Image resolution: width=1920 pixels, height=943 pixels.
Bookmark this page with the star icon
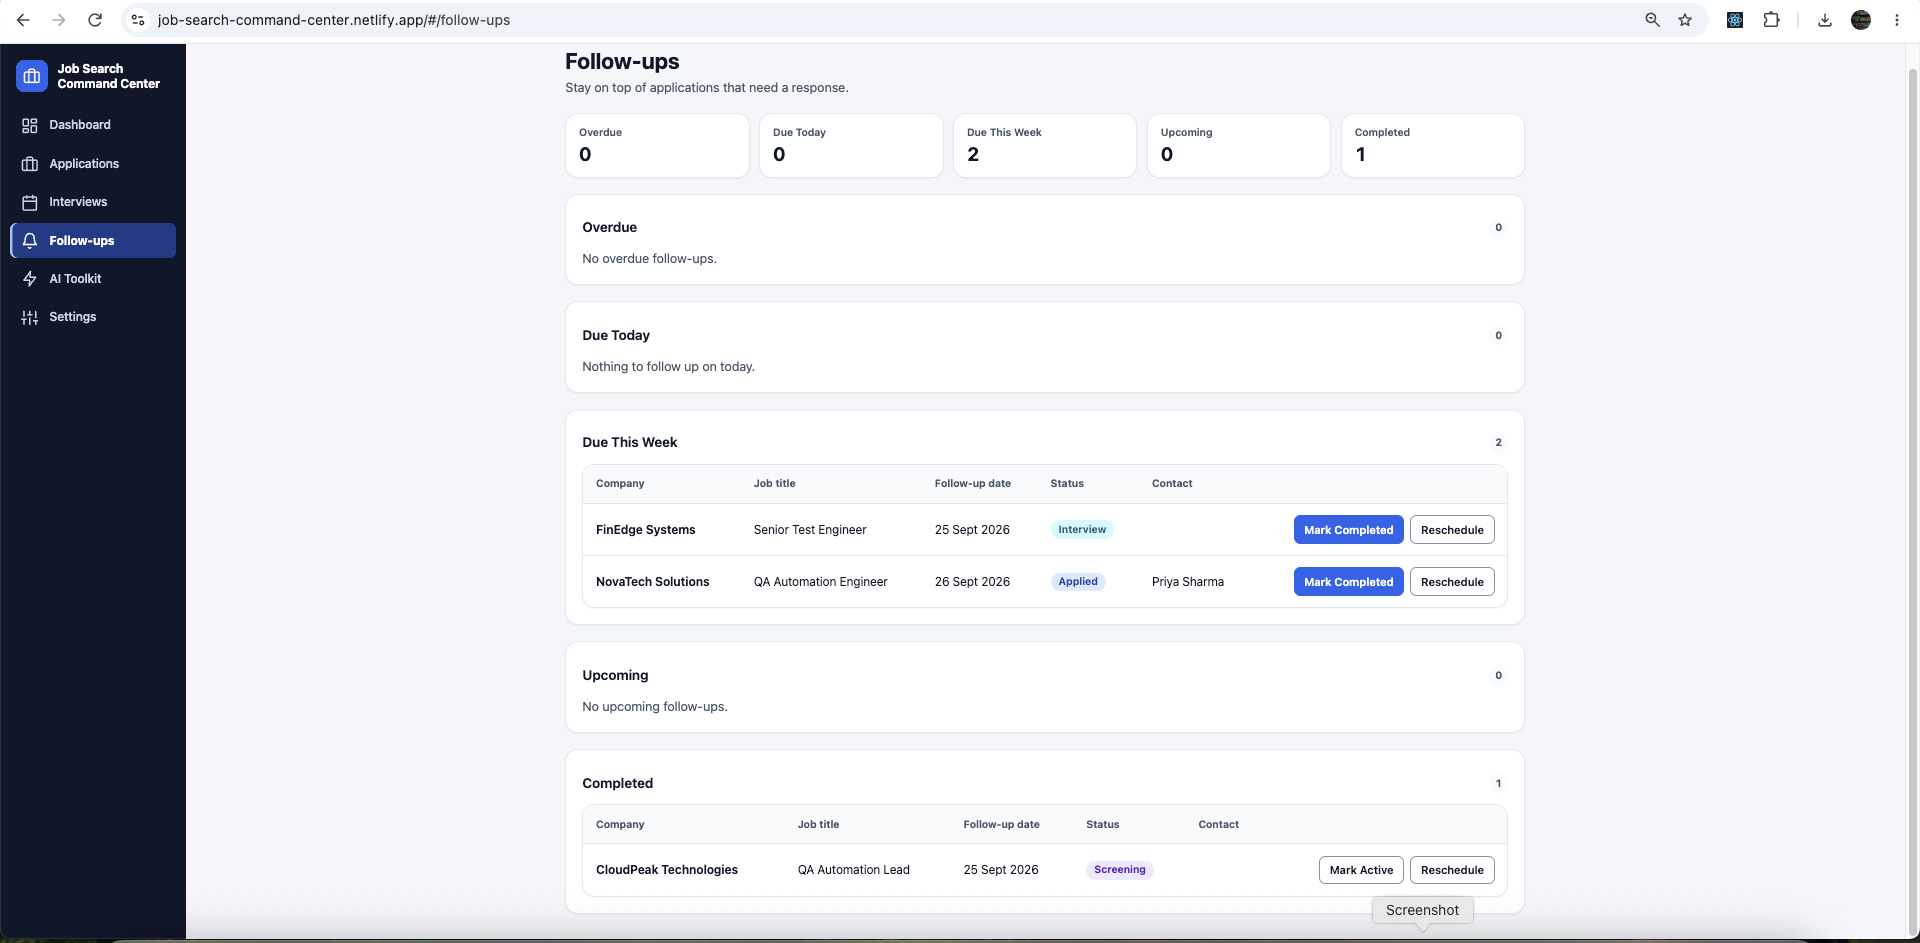[1685, 20]
